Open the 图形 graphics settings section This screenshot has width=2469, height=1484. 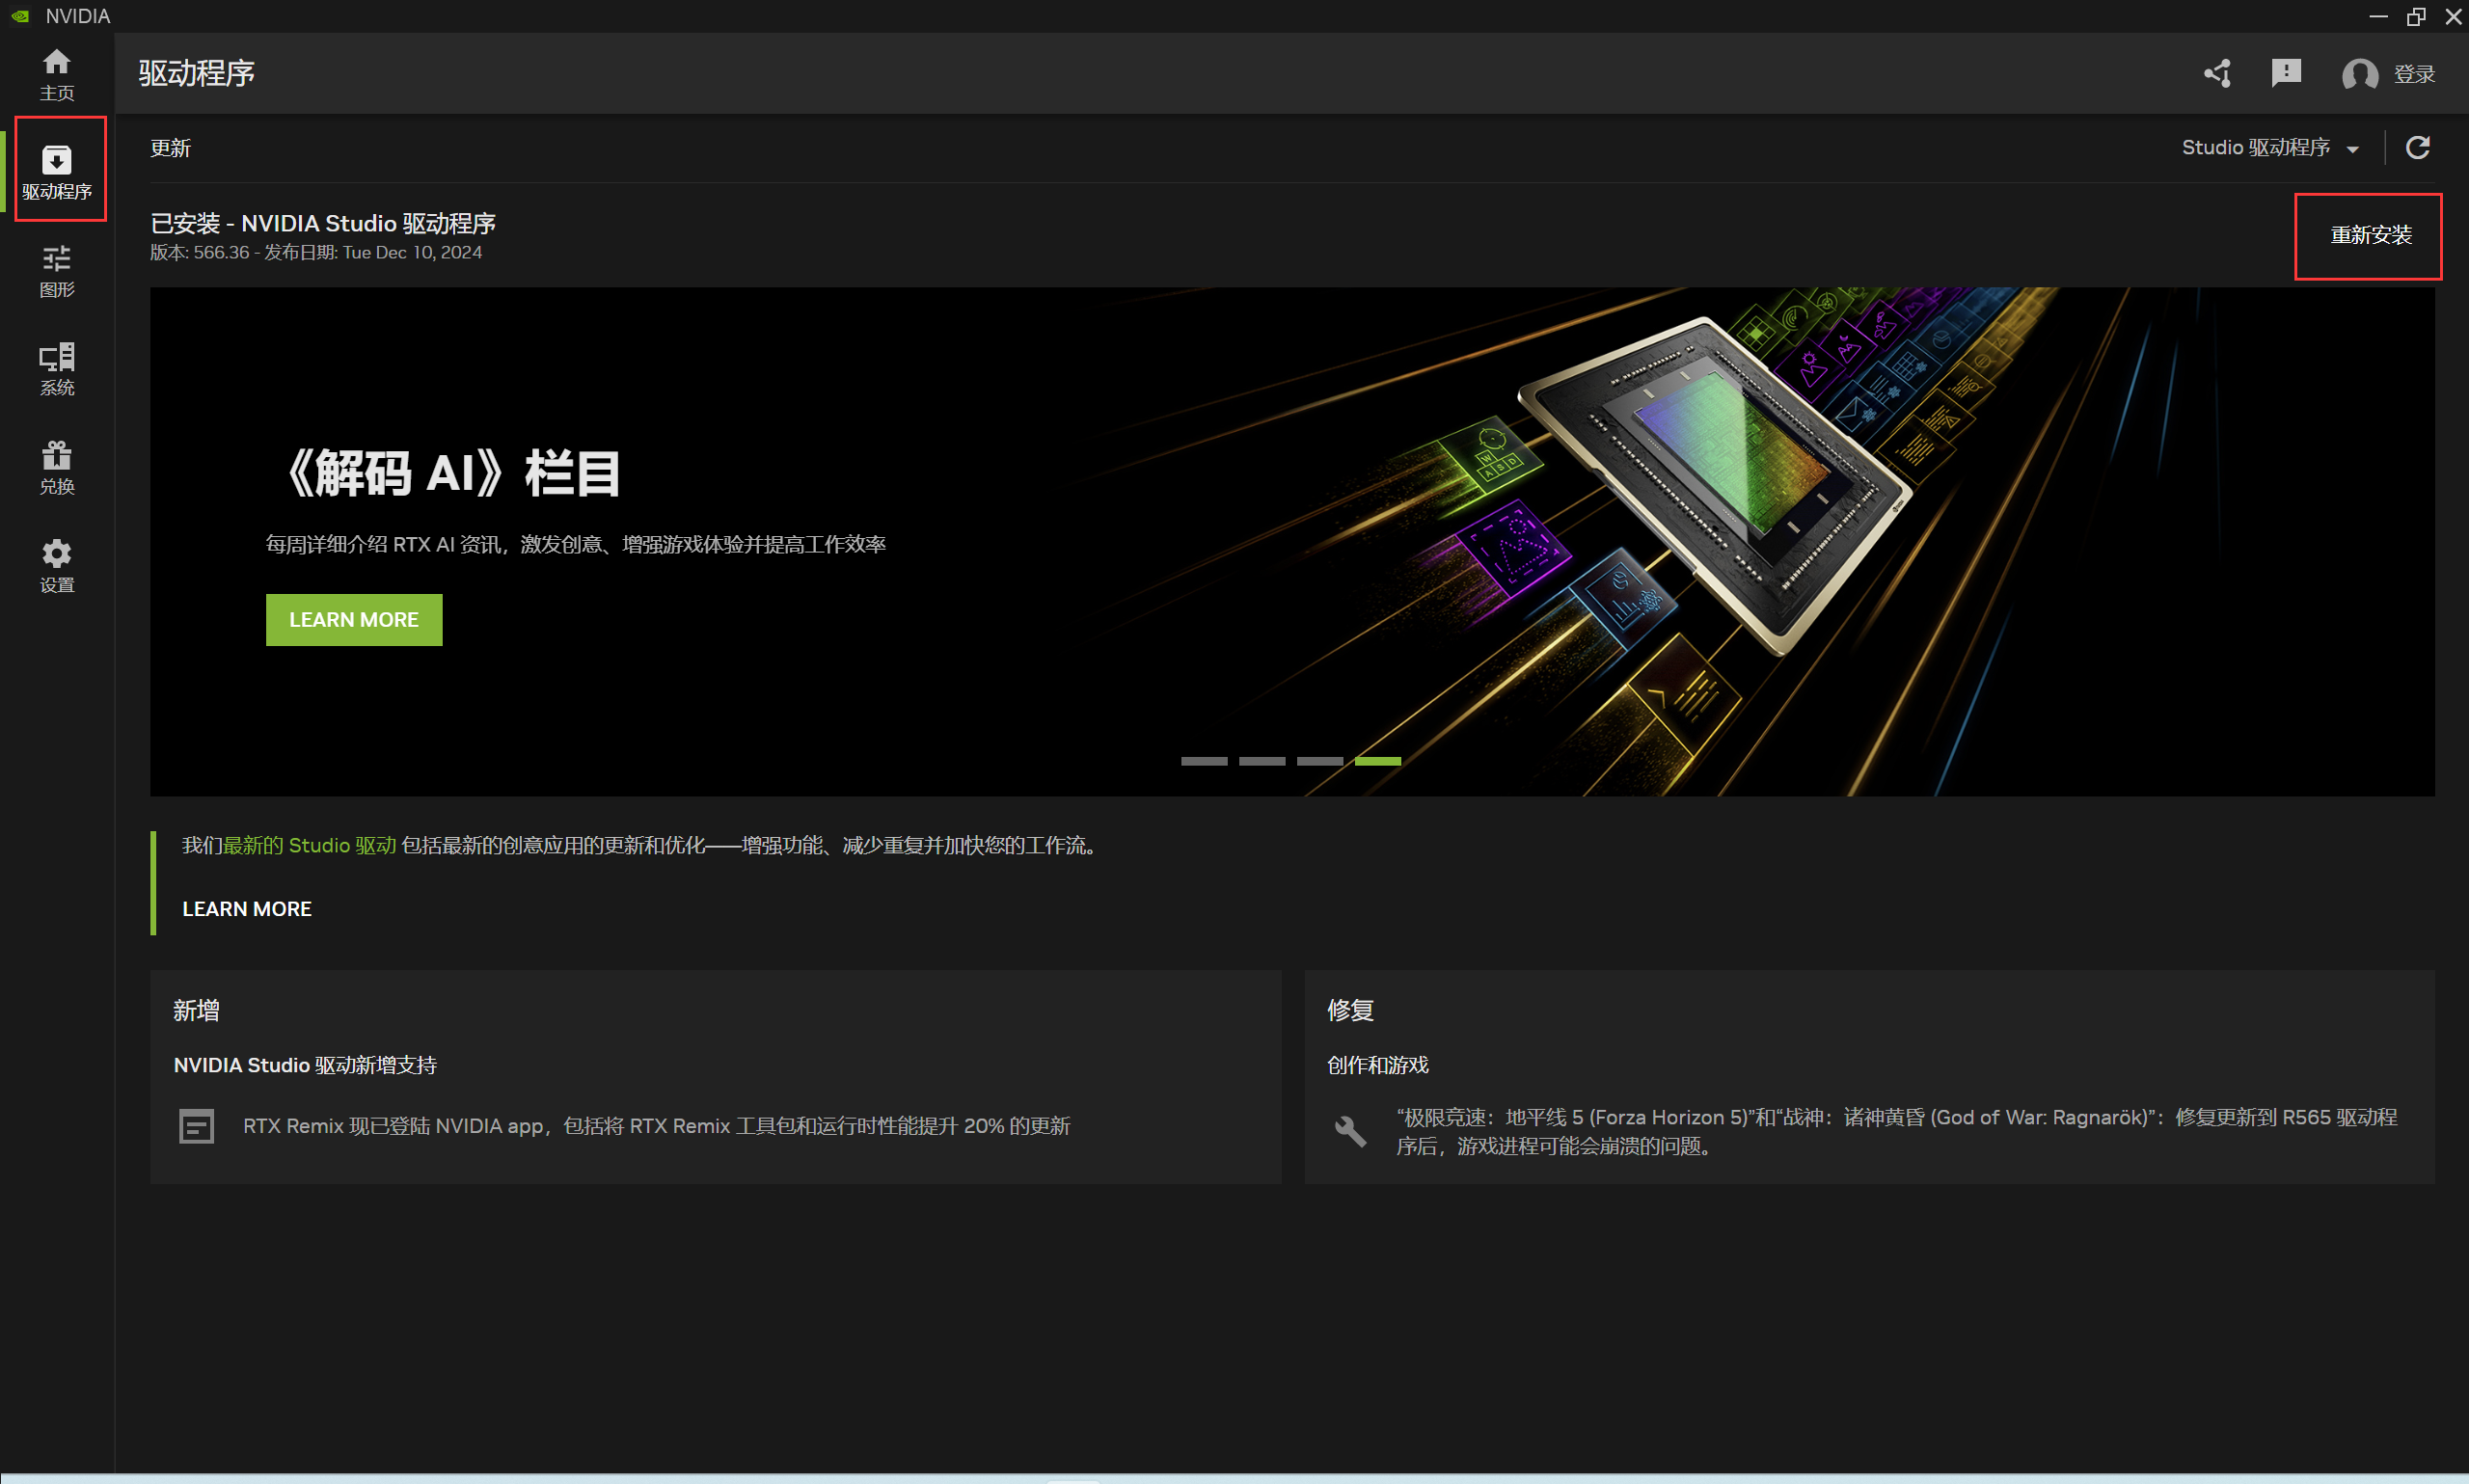click(x=57, y=270)
